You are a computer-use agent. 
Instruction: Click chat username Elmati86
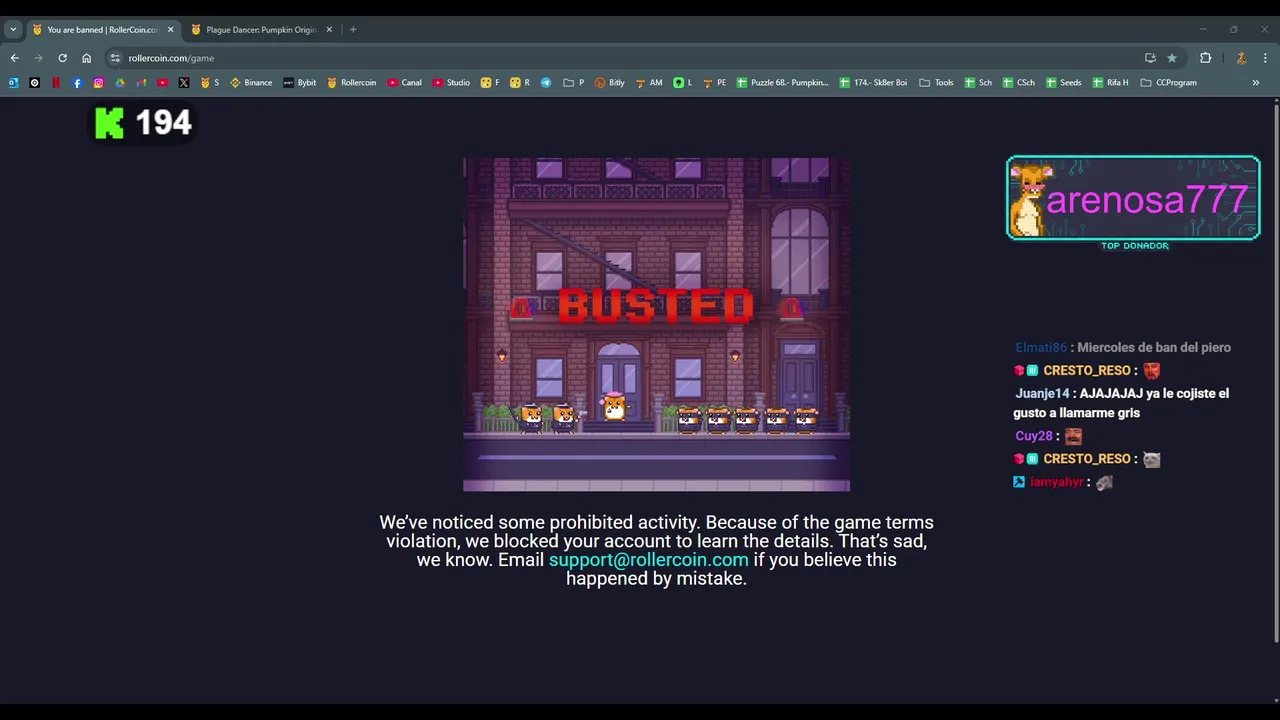coord(1041,347)
